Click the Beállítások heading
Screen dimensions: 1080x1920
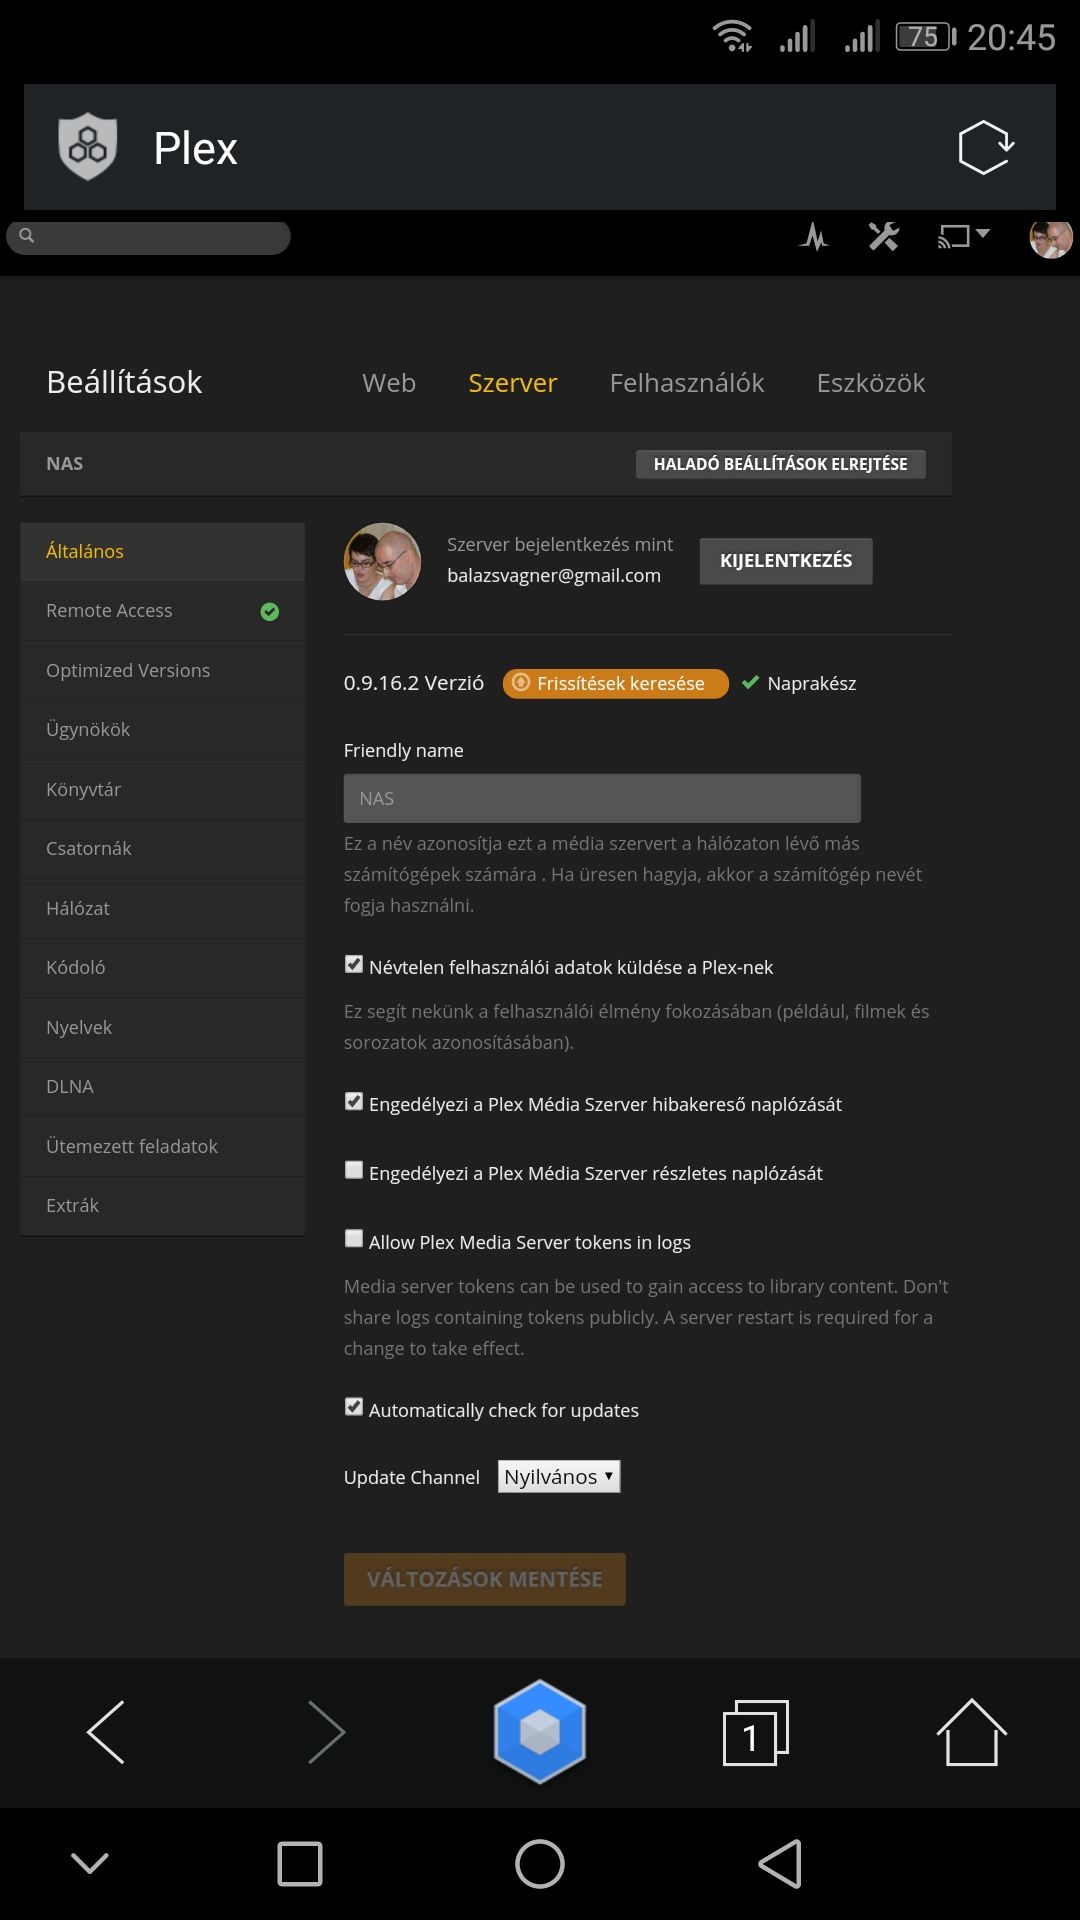pyautogui.click(x=124, y=382)
